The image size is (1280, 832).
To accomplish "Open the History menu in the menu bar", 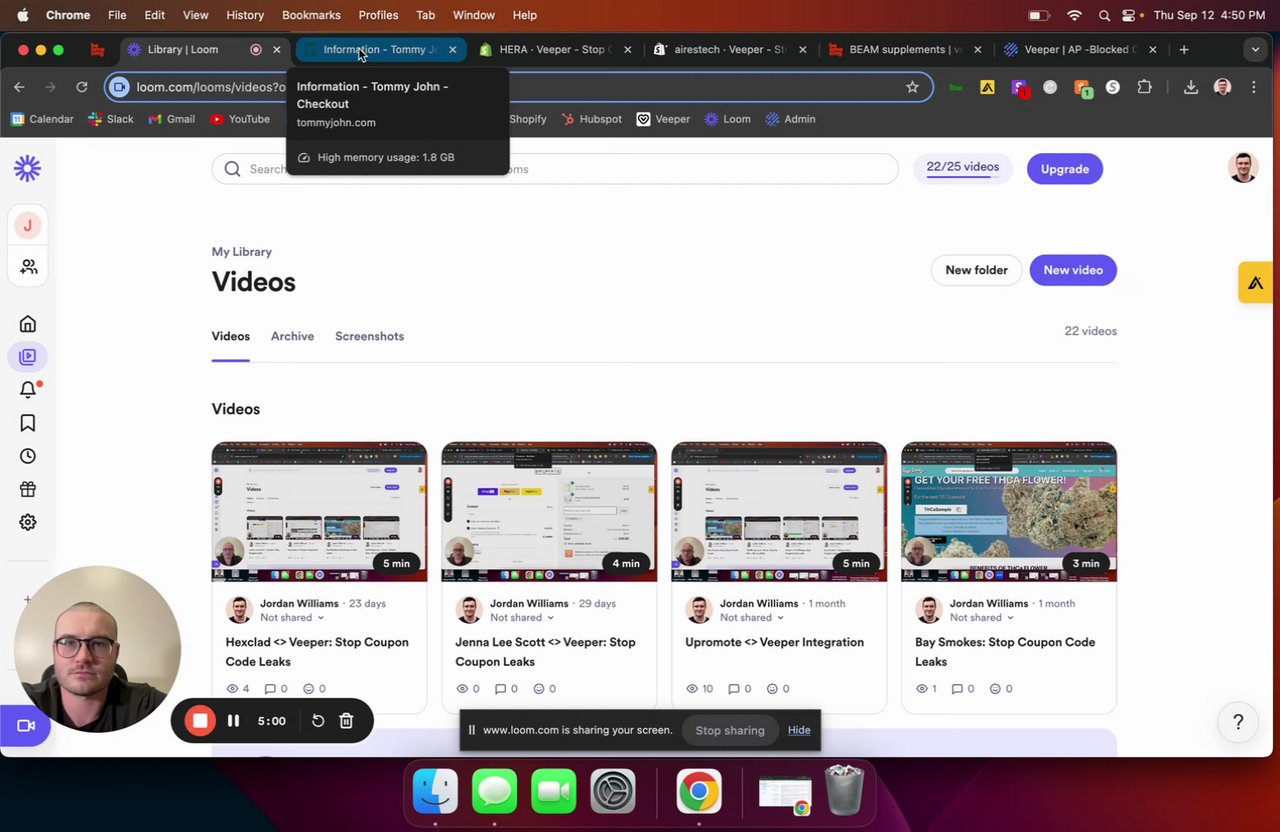I will pos(245,15).
